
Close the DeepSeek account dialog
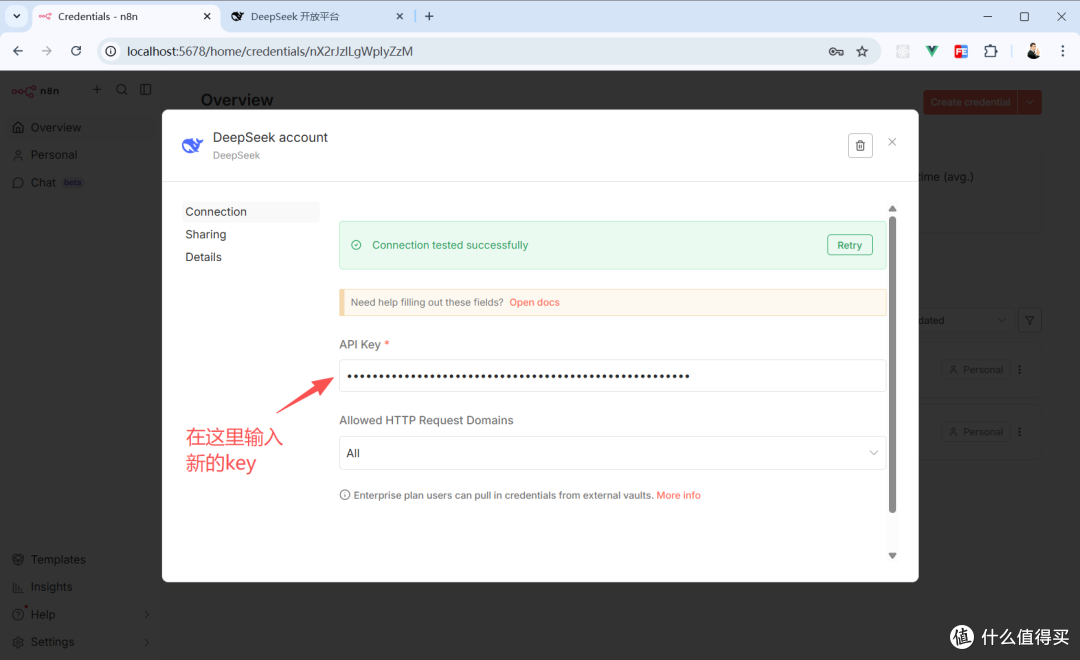(892, 142)
